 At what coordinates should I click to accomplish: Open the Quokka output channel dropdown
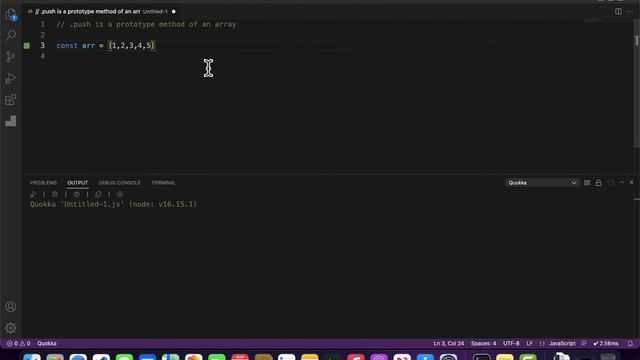(542, 183)
